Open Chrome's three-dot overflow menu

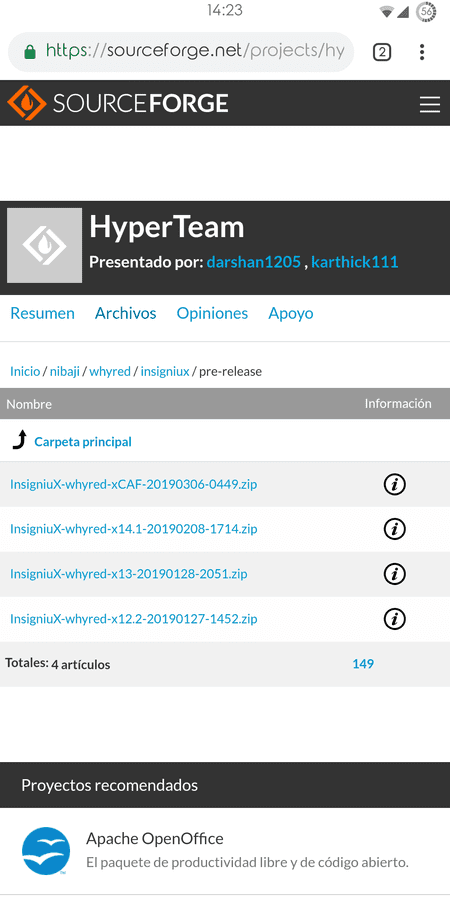[x=422, y=52]
